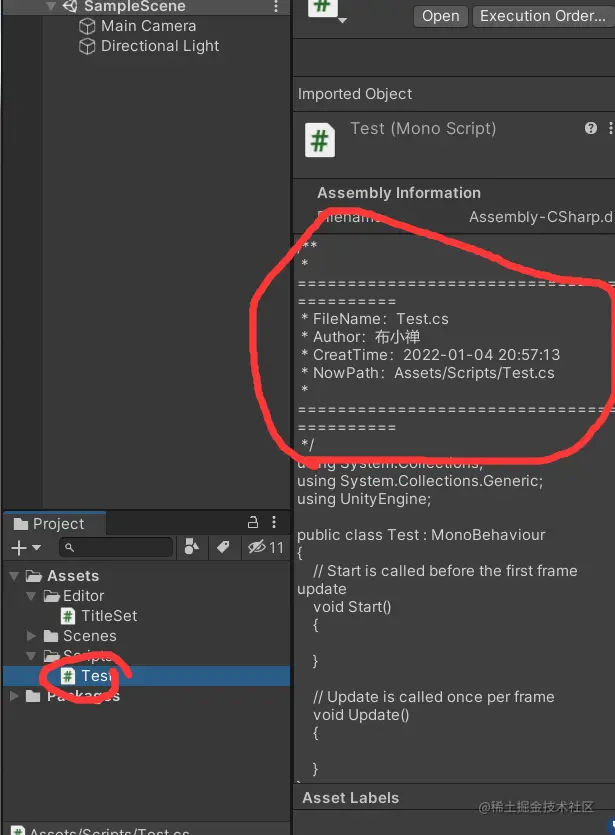The image size is (615, 835).
Task: Select the Editor folder
Action: tap(84, 596)
